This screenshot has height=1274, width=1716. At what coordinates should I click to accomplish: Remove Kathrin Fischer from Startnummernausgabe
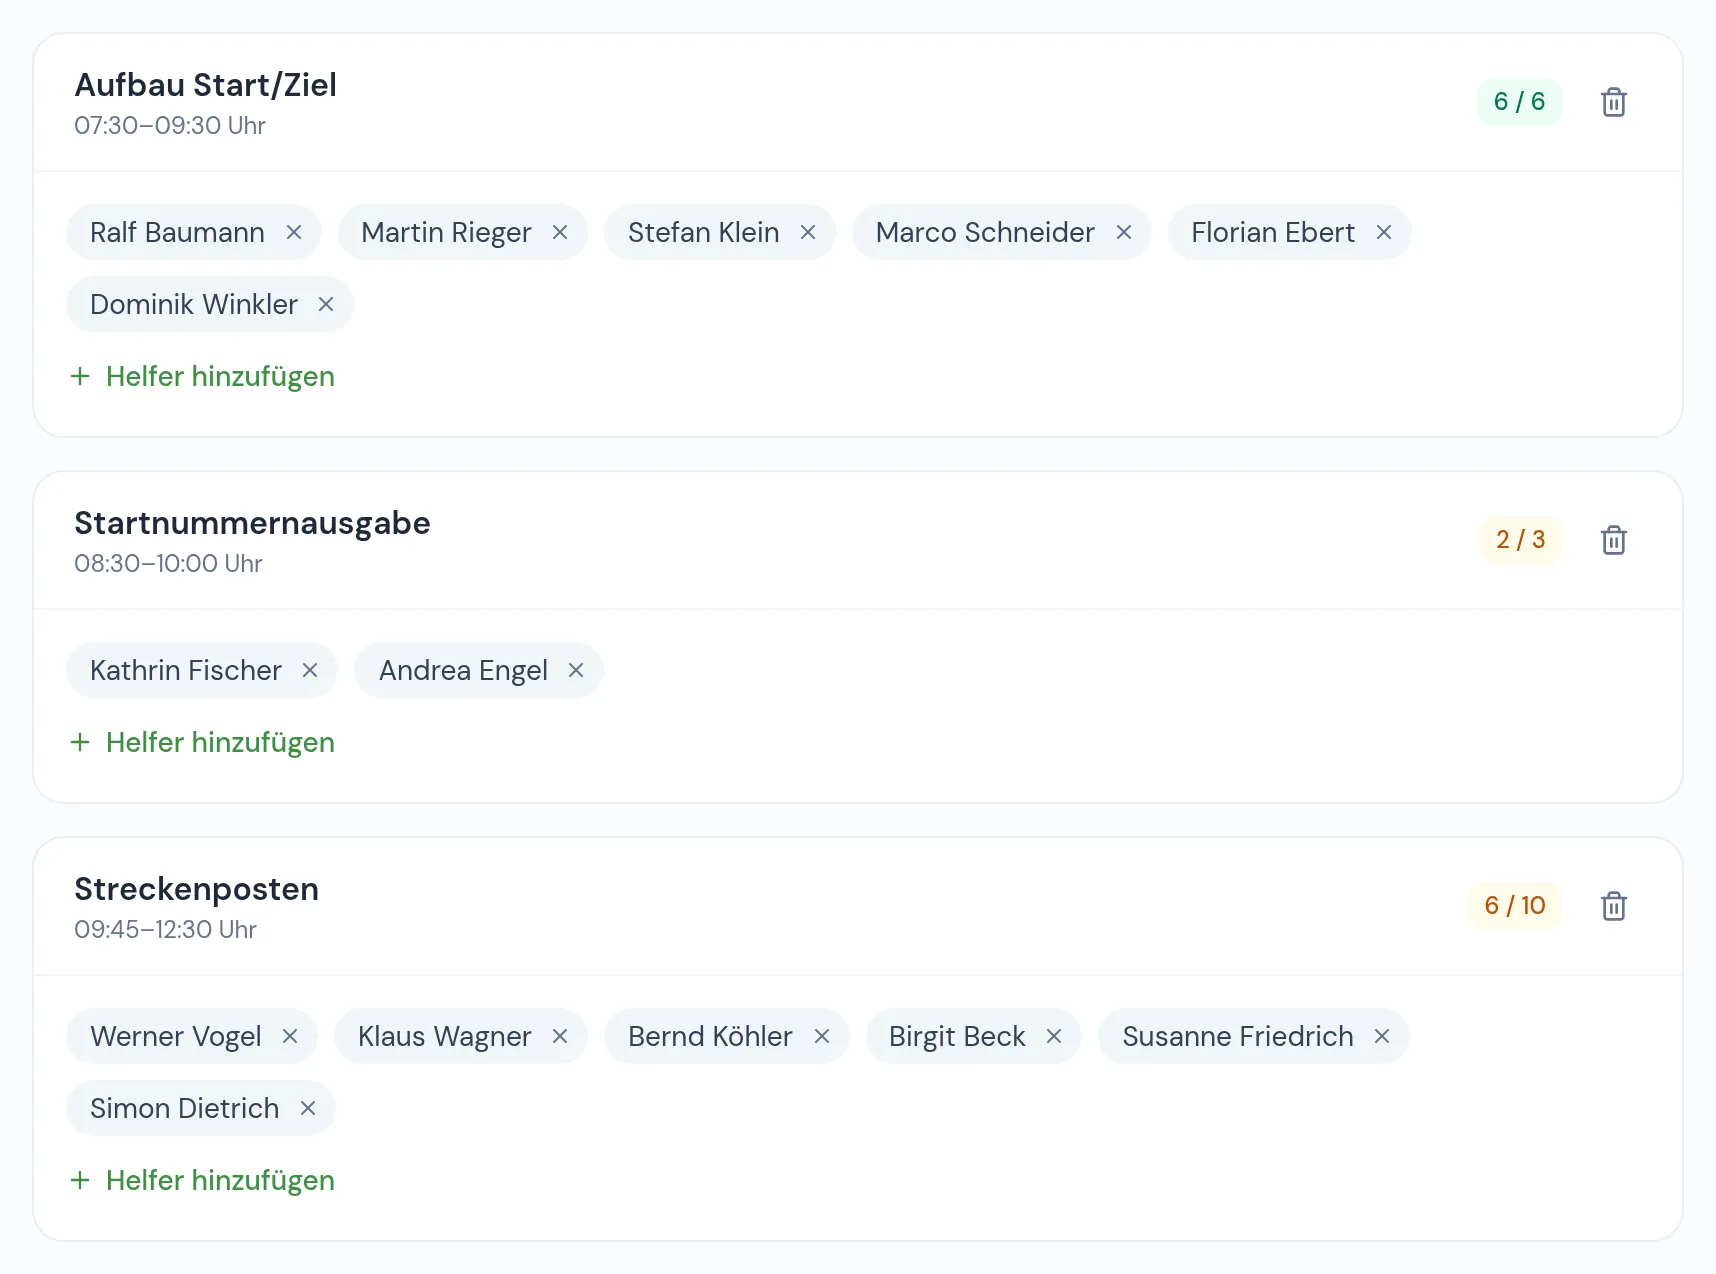310,670
